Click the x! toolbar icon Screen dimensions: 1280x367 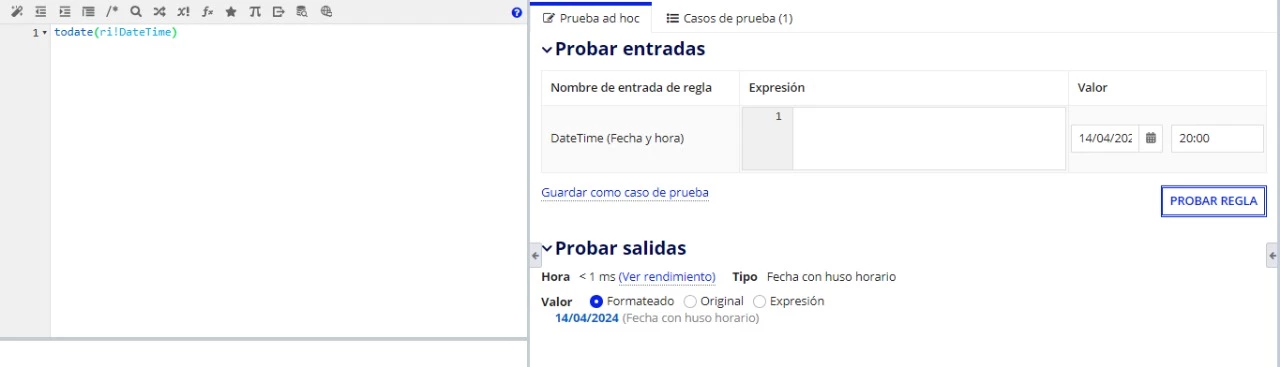[x=183, y=12]
